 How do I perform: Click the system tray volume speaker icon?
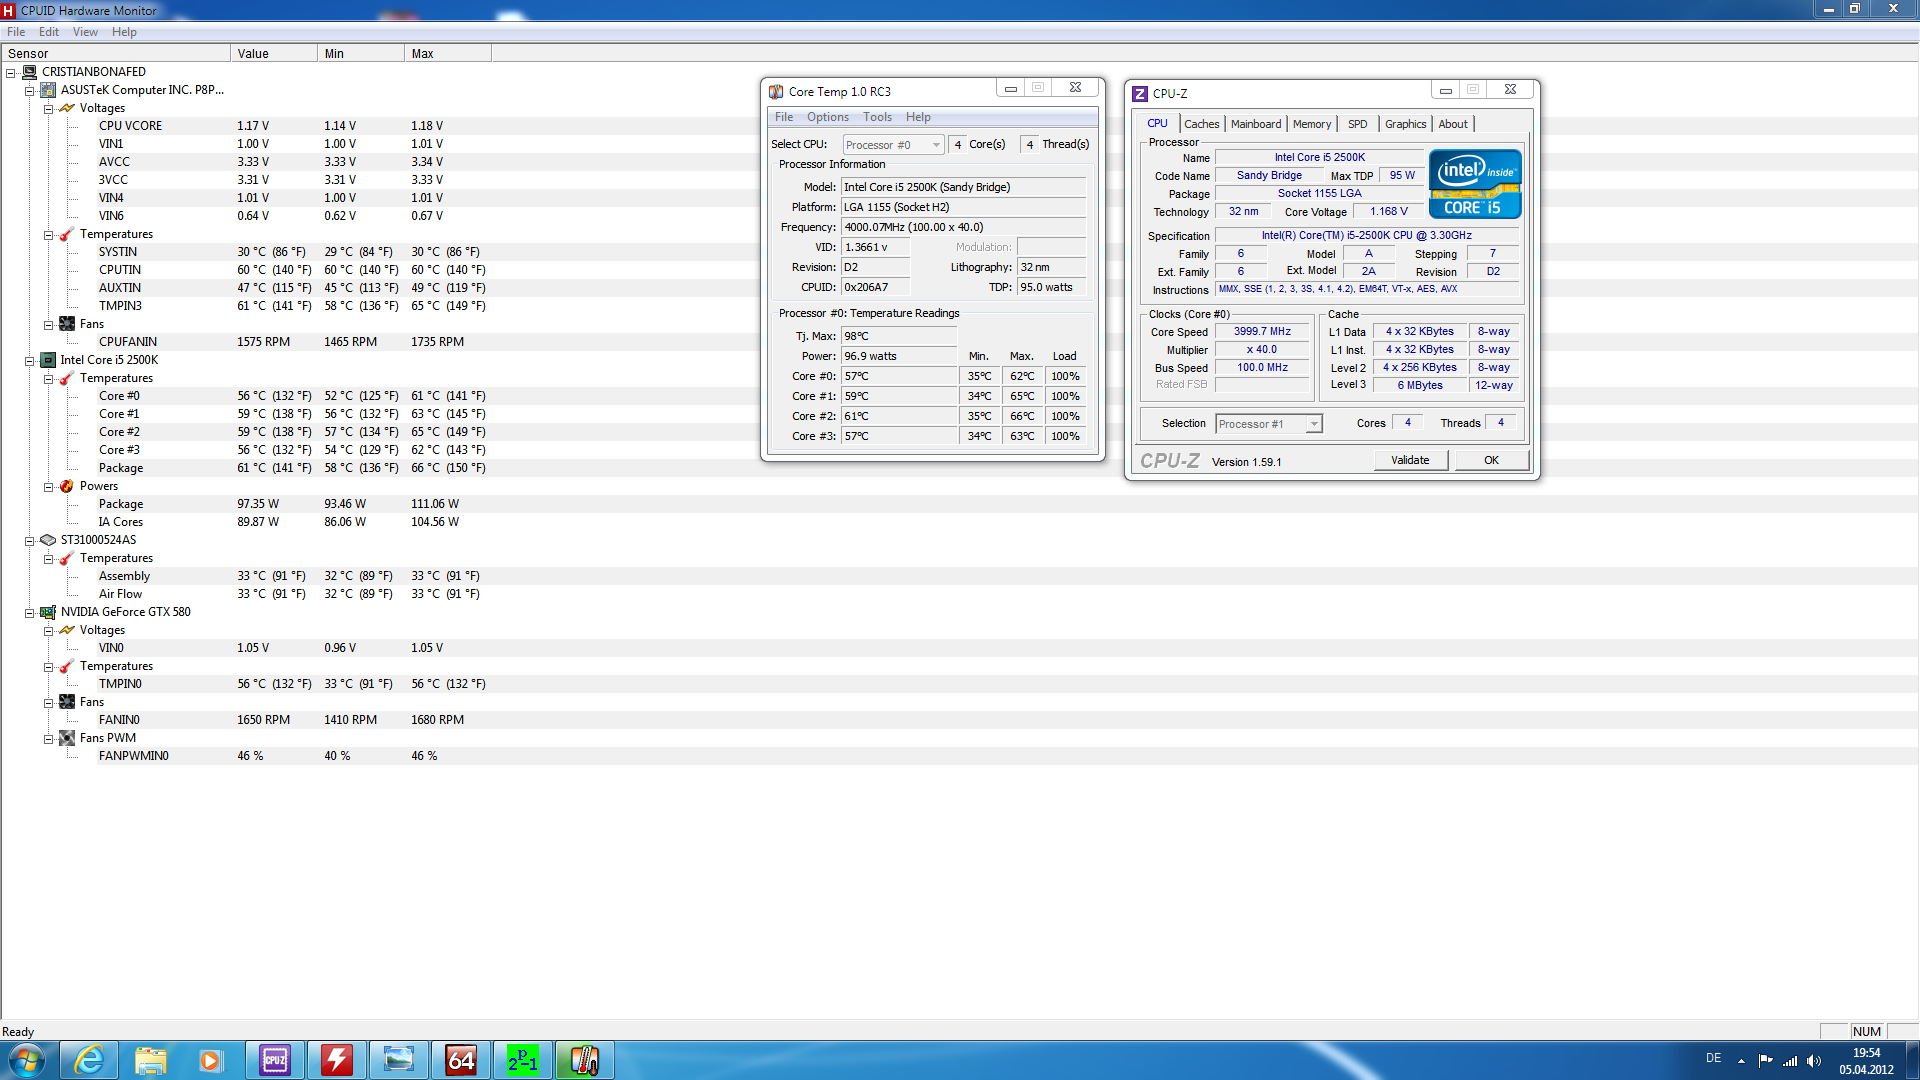pos(1814,1061)
